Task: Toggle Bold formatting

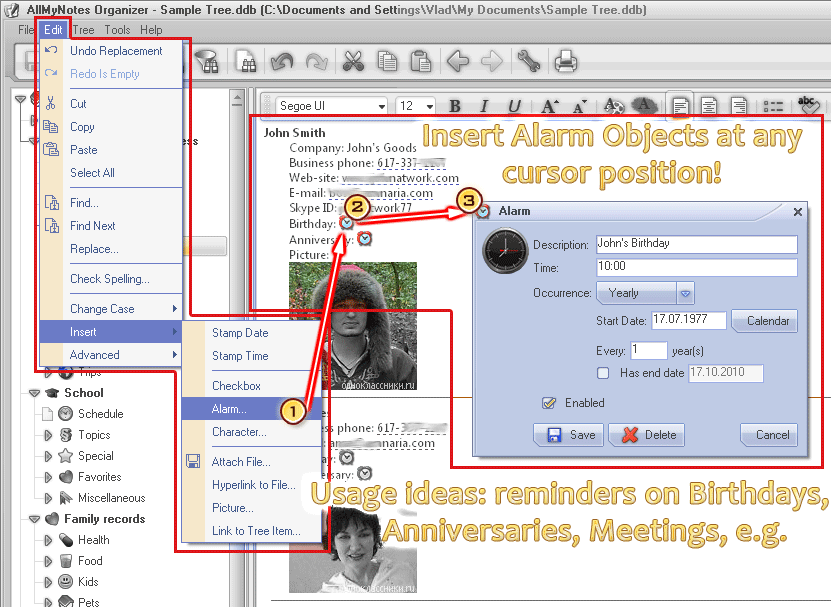Action: click(x=454, y=106)
